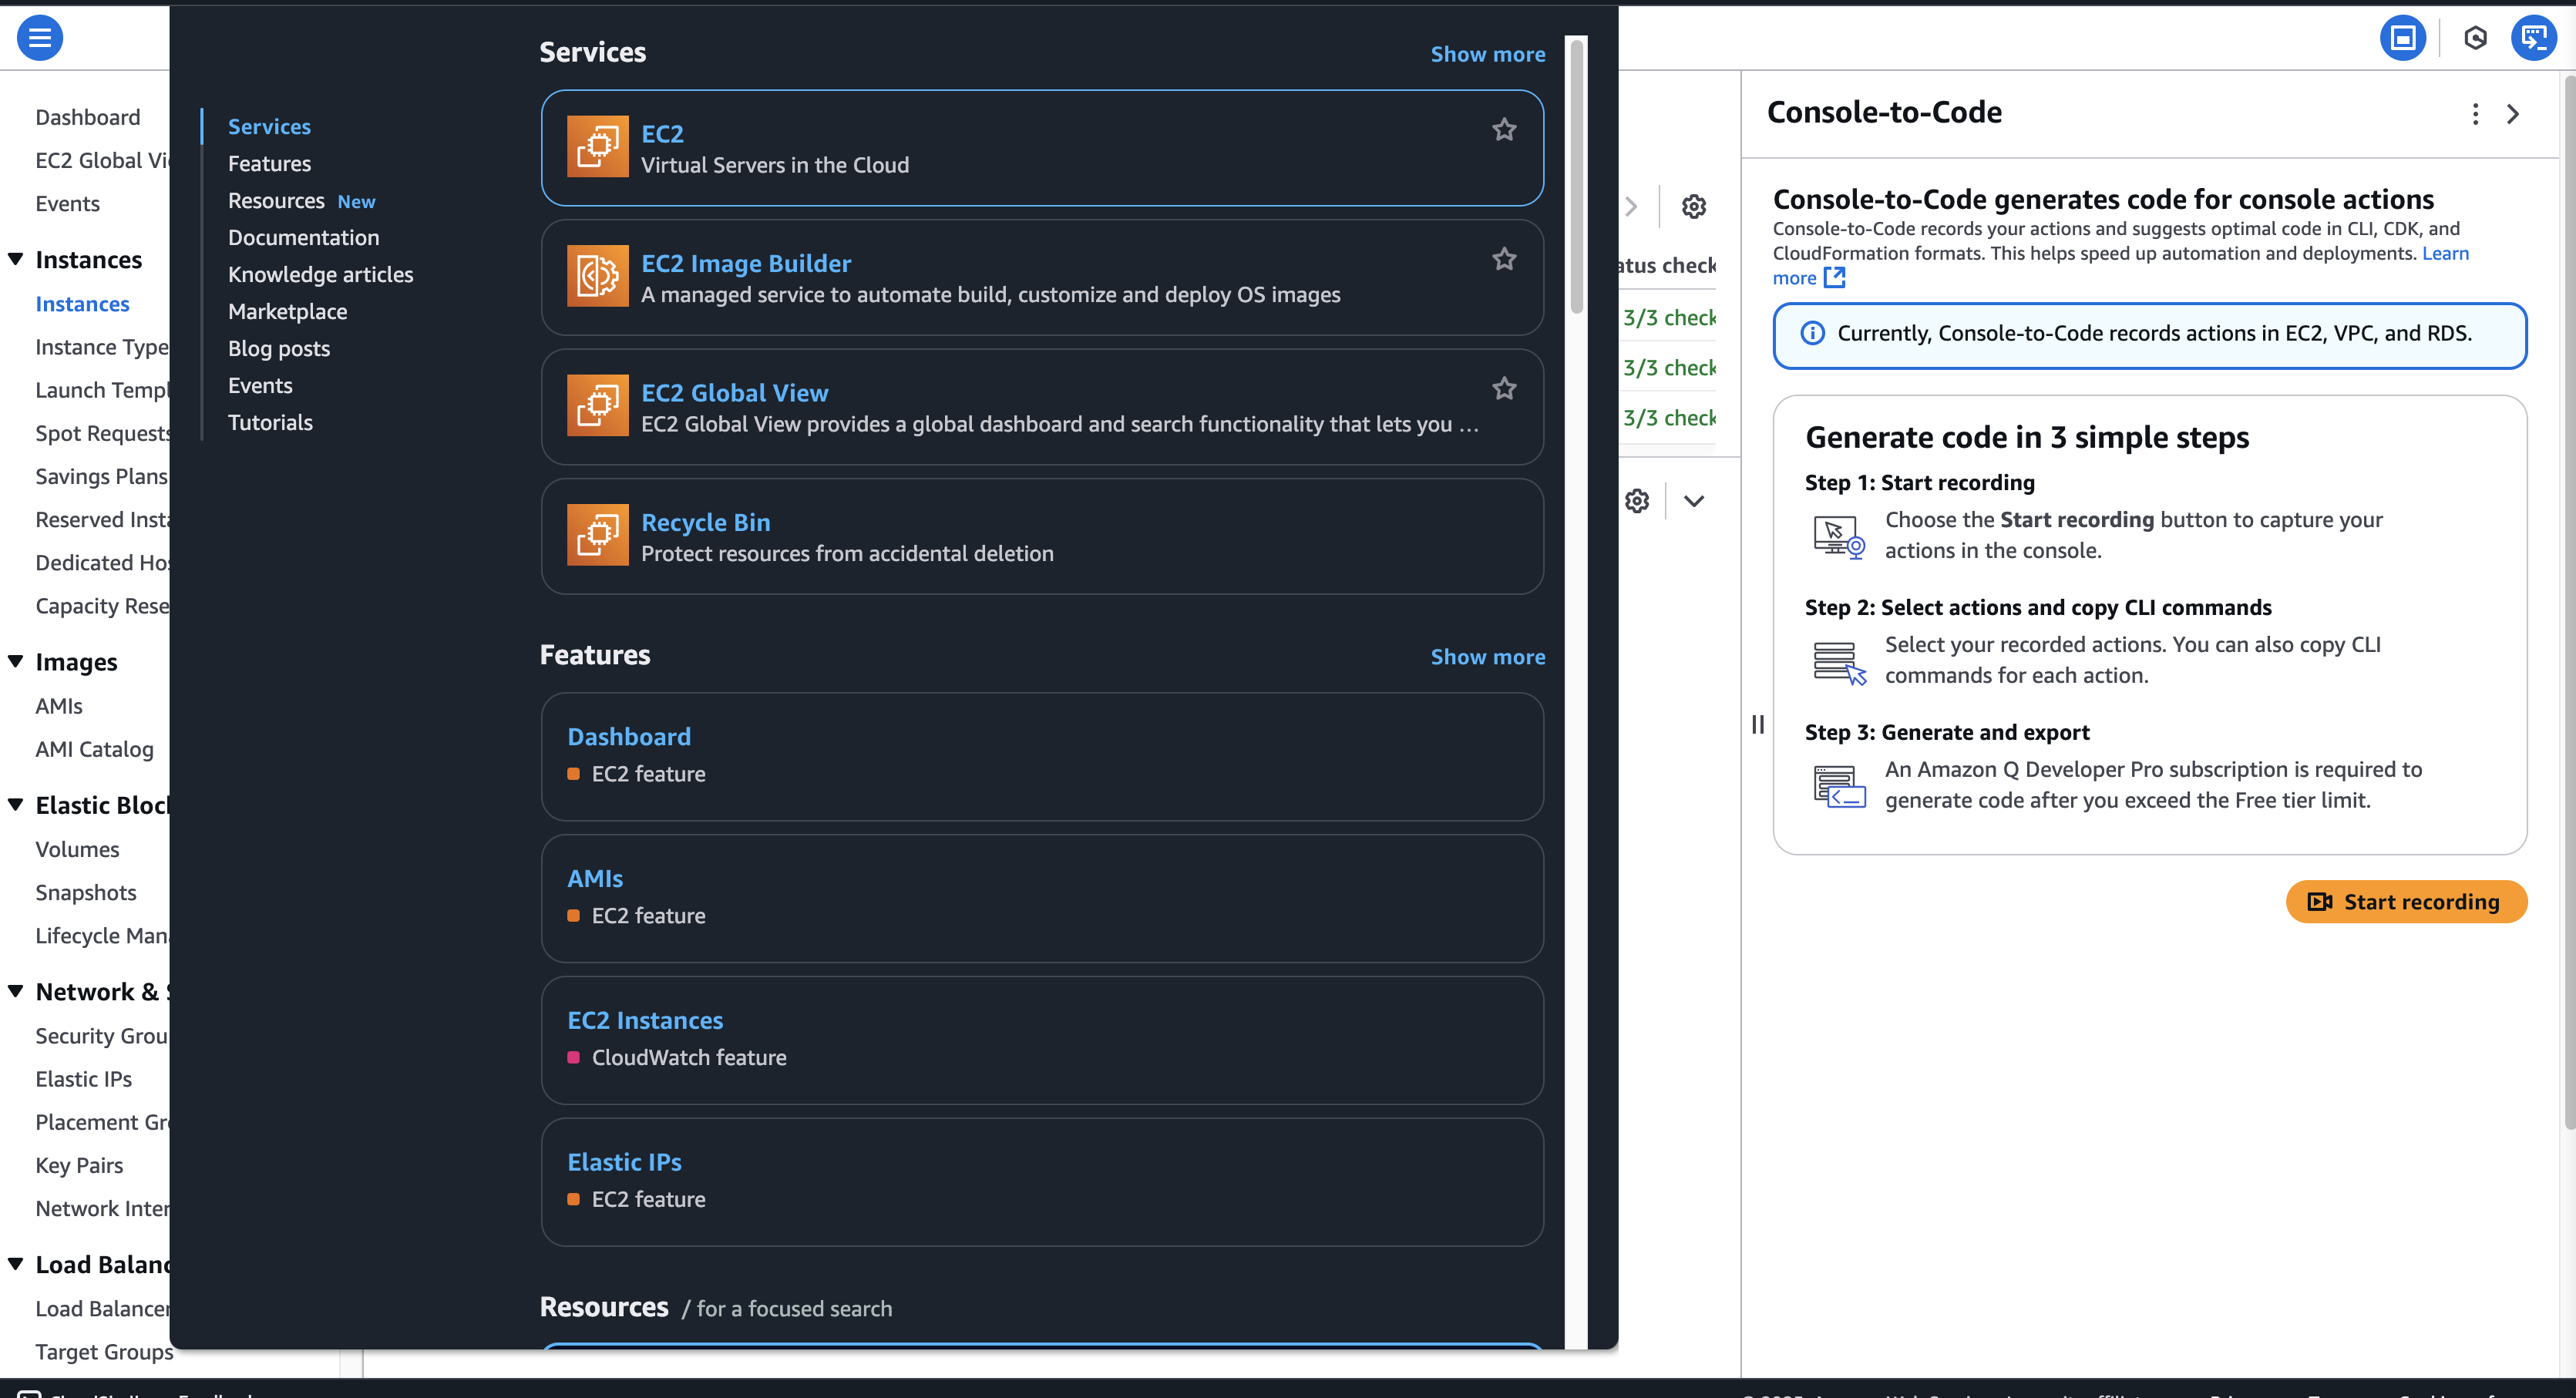2576x1398 pixels.
Task: Click the EC2 service icon
Action: tap(597, 147)
